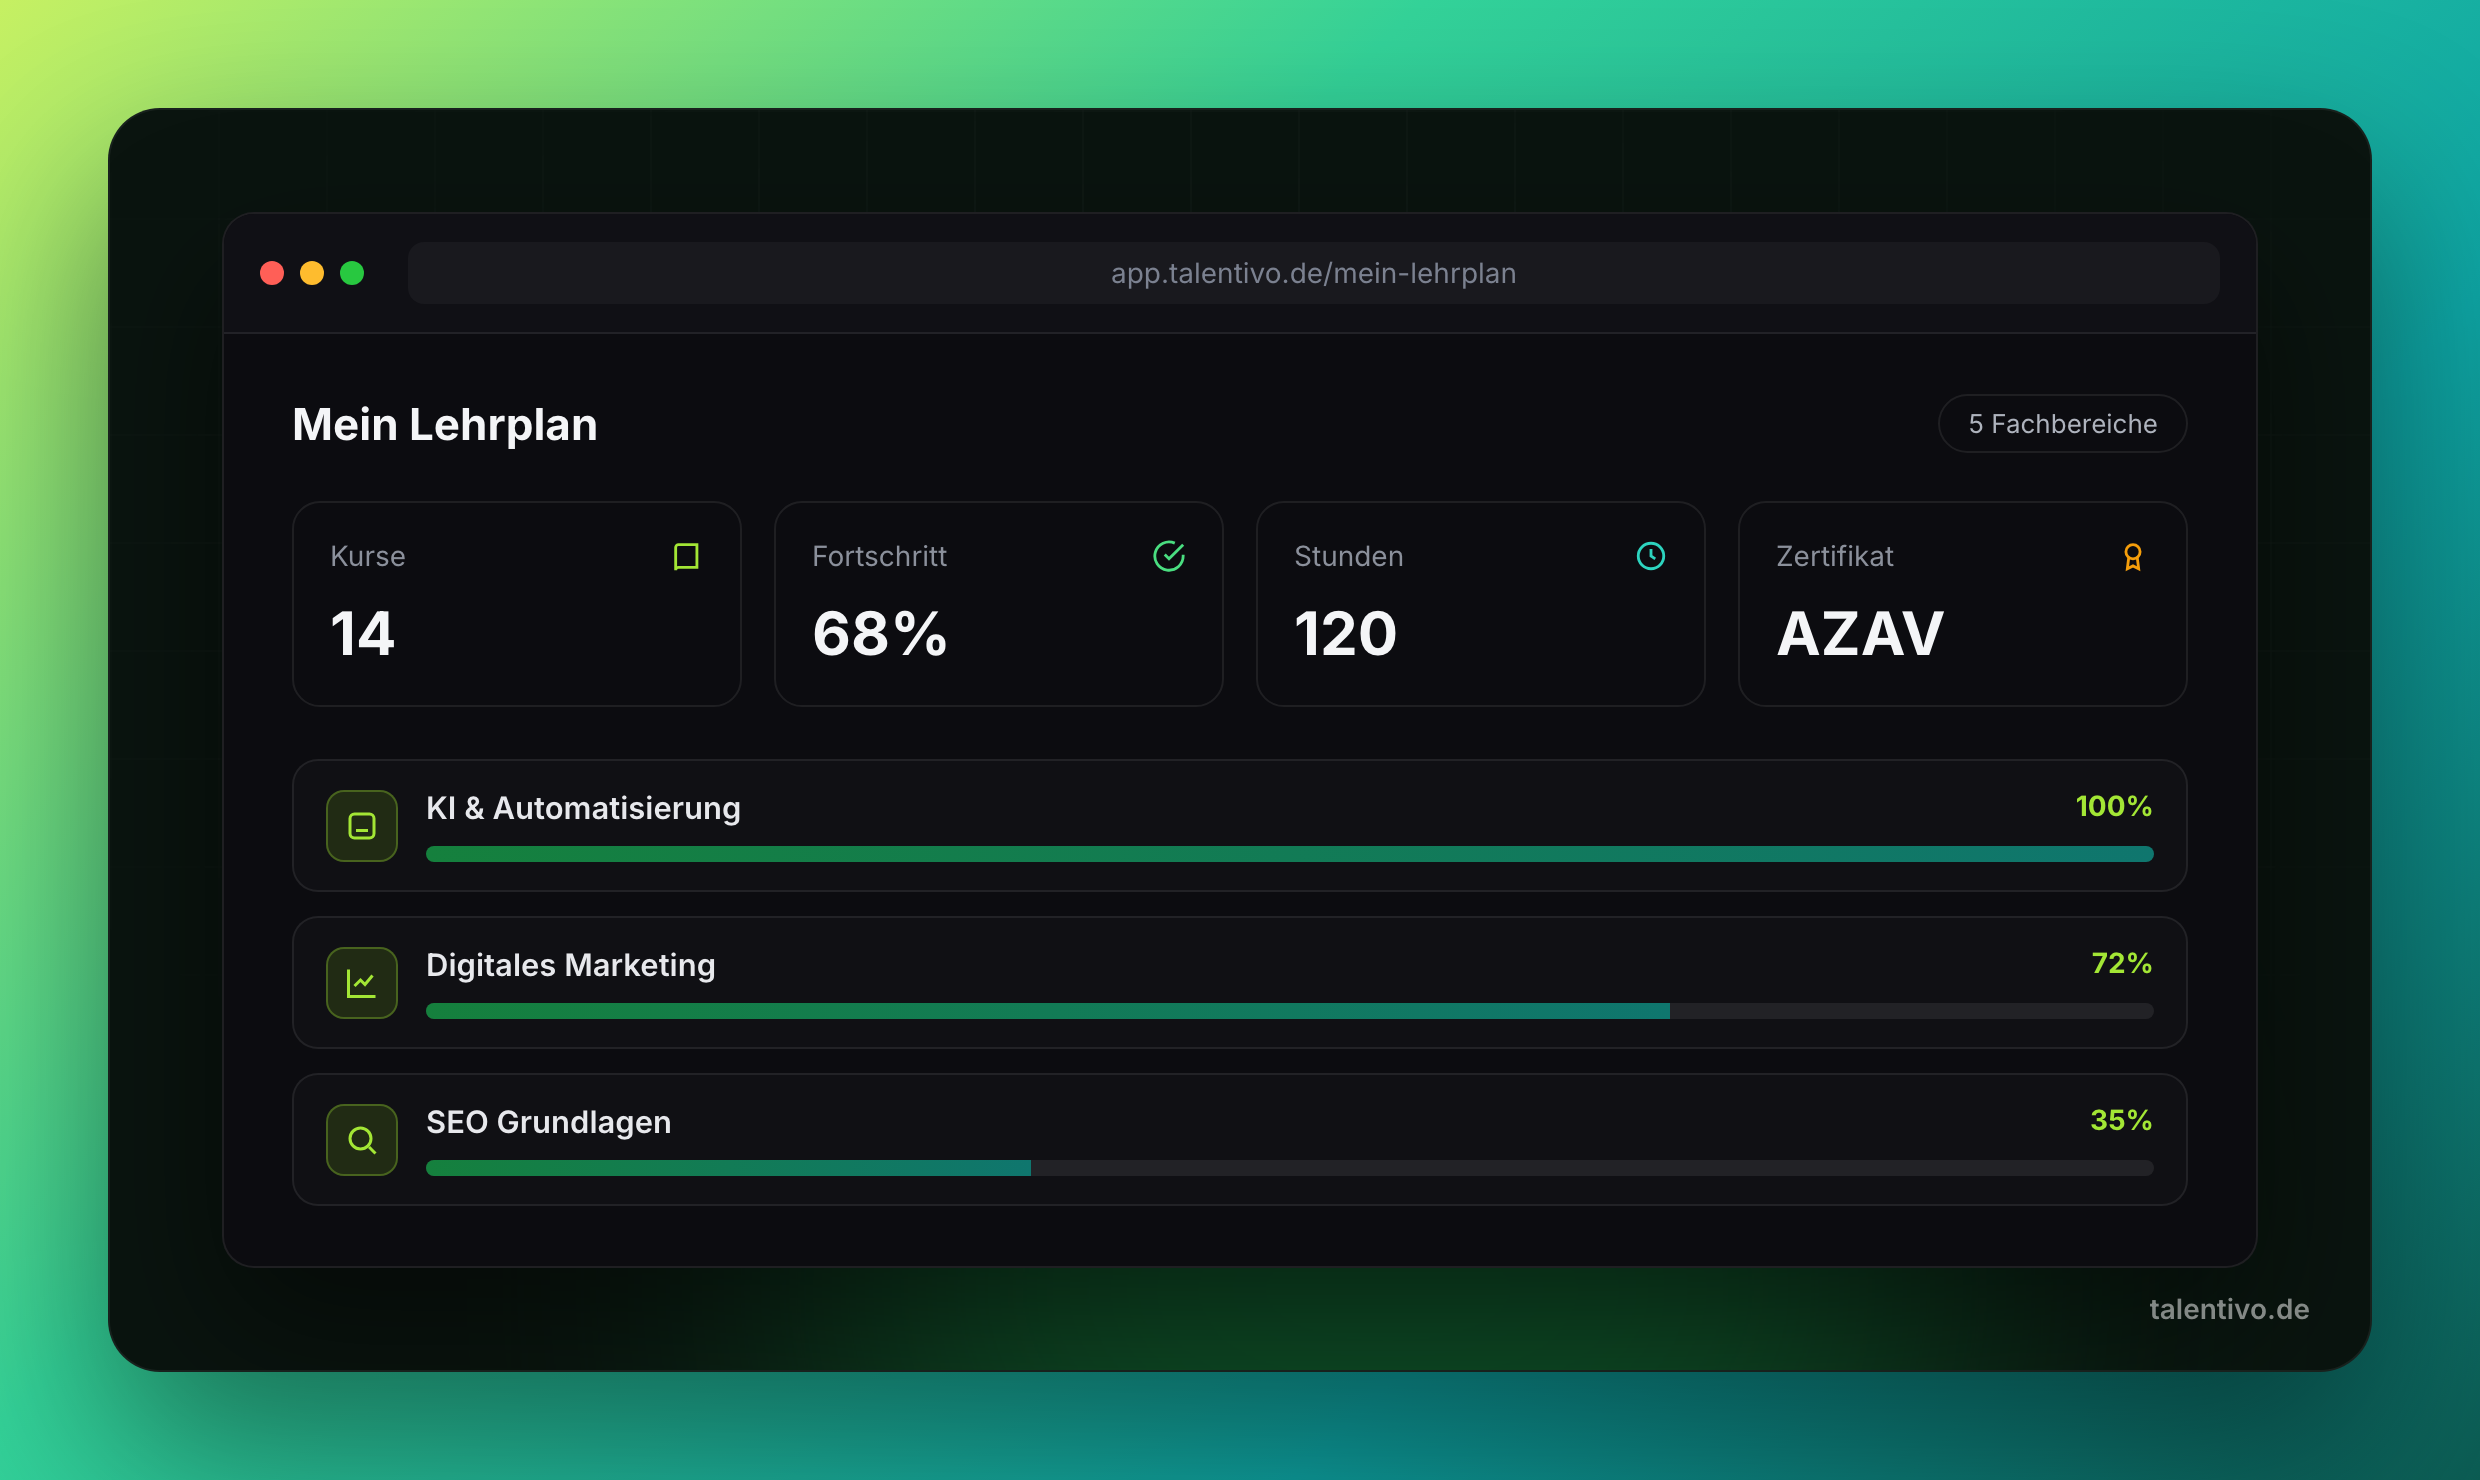Click the 100% label for KI & Automatisierung
Viewport: 2480px width, 1480px height.
pos(2113,806)
